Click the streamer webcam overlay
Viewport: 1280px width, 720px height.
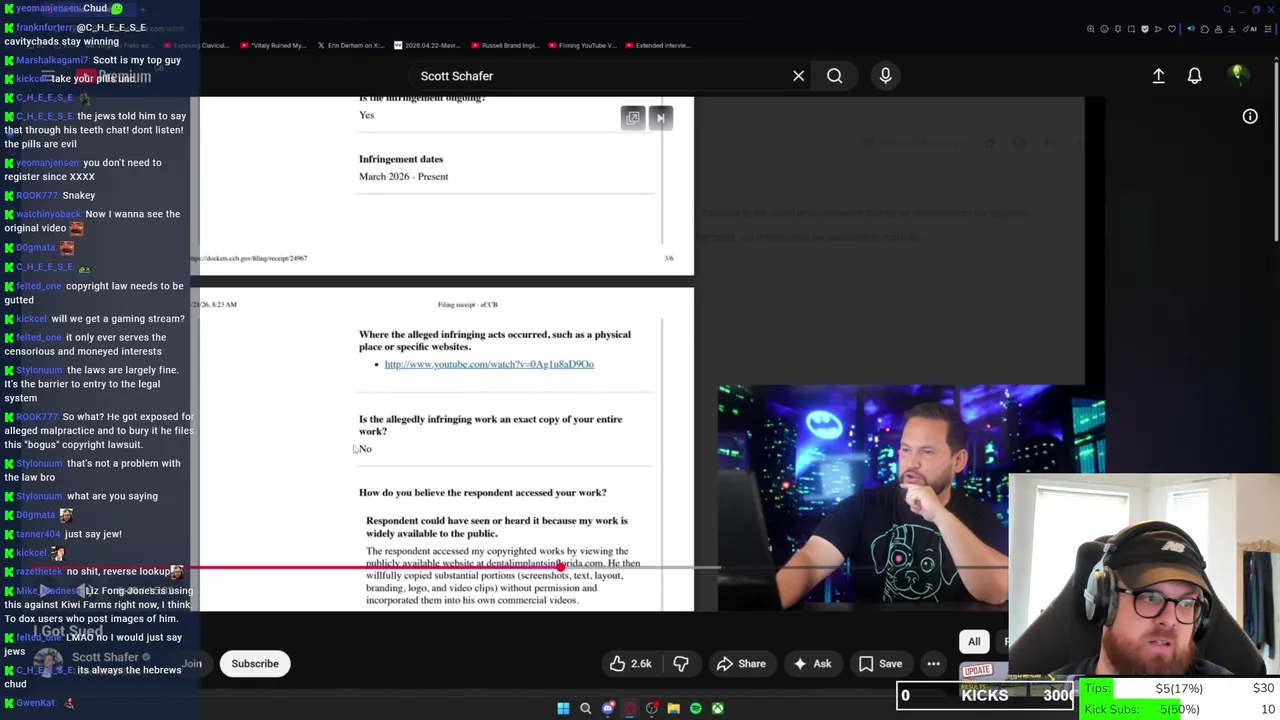coord(1144,575)
